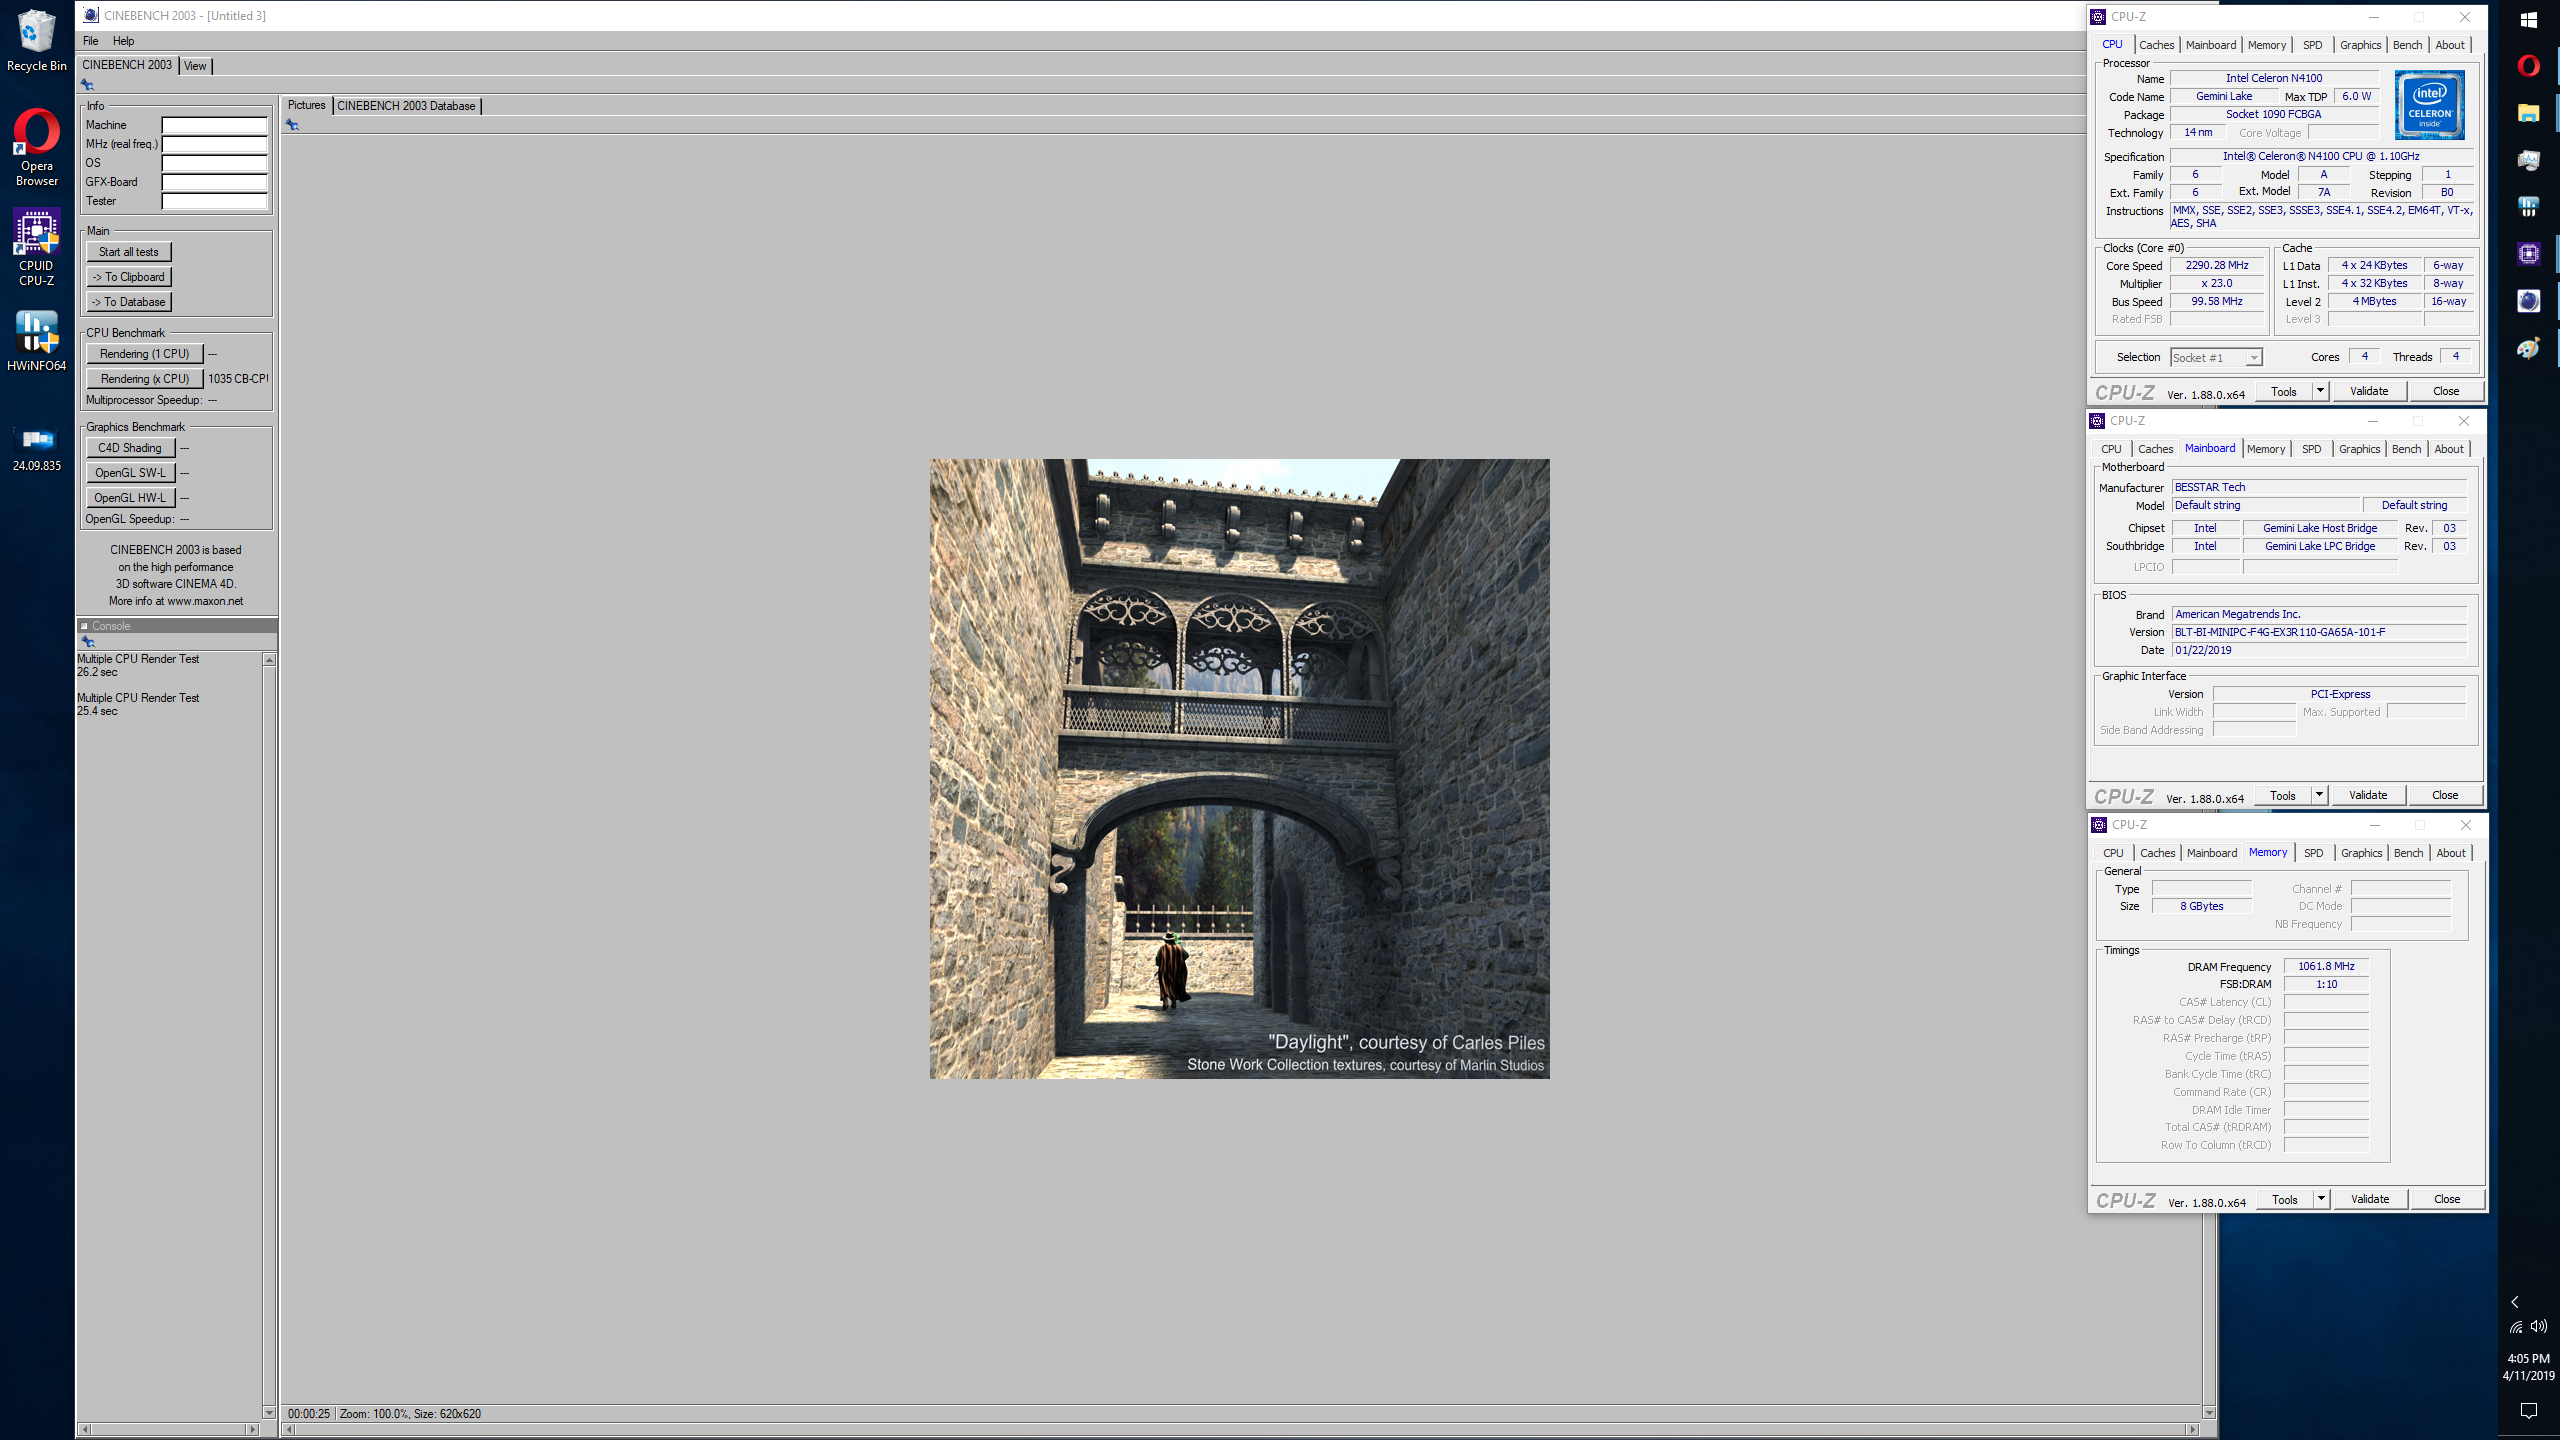Click the To Clipboard button
2560x1440 pixels.
pos(129,277)
